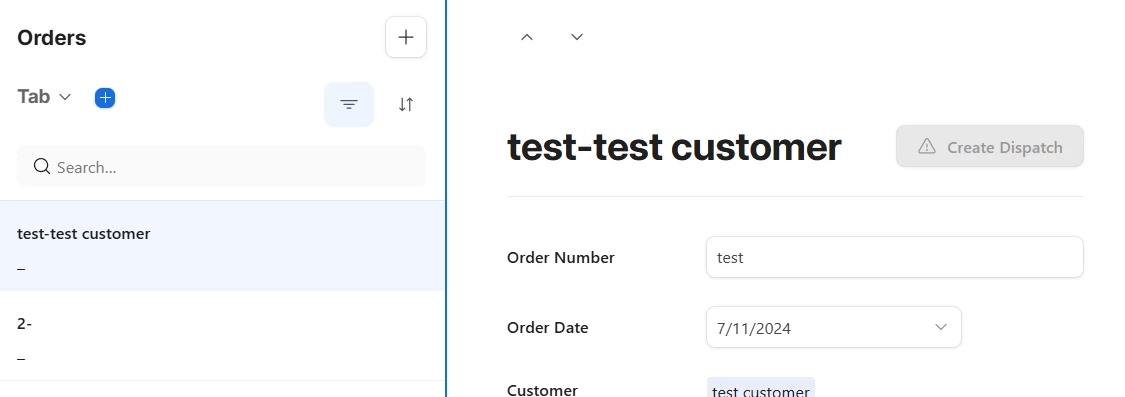Click the test-test customer page title
The width and height of the screenshot is (1125, 397).
[x=674, y=147]
